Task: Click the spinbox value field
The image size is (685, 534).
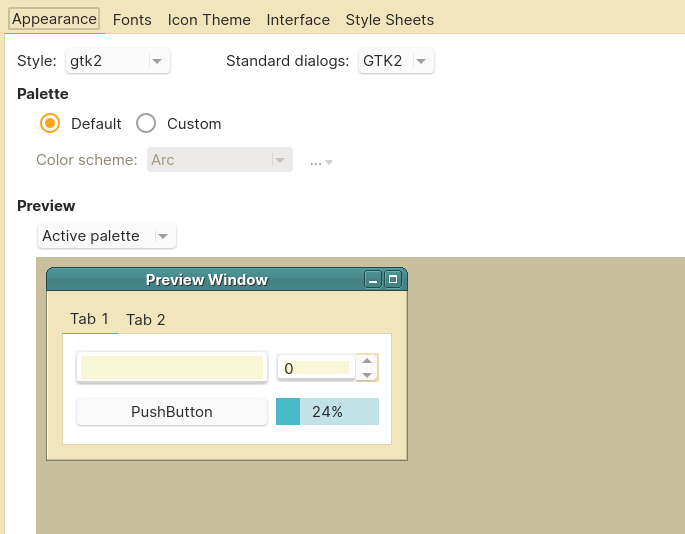Action: [315, 368]
